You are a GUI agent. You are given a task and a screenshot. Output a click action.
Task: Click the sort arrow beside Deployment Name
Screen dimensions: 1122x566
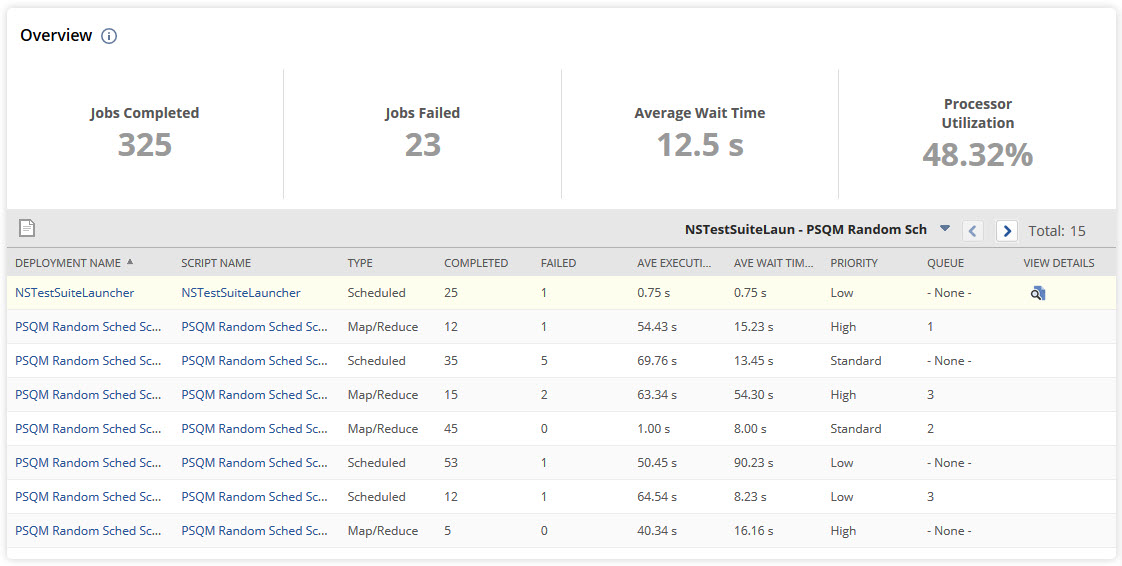[130, 262]
